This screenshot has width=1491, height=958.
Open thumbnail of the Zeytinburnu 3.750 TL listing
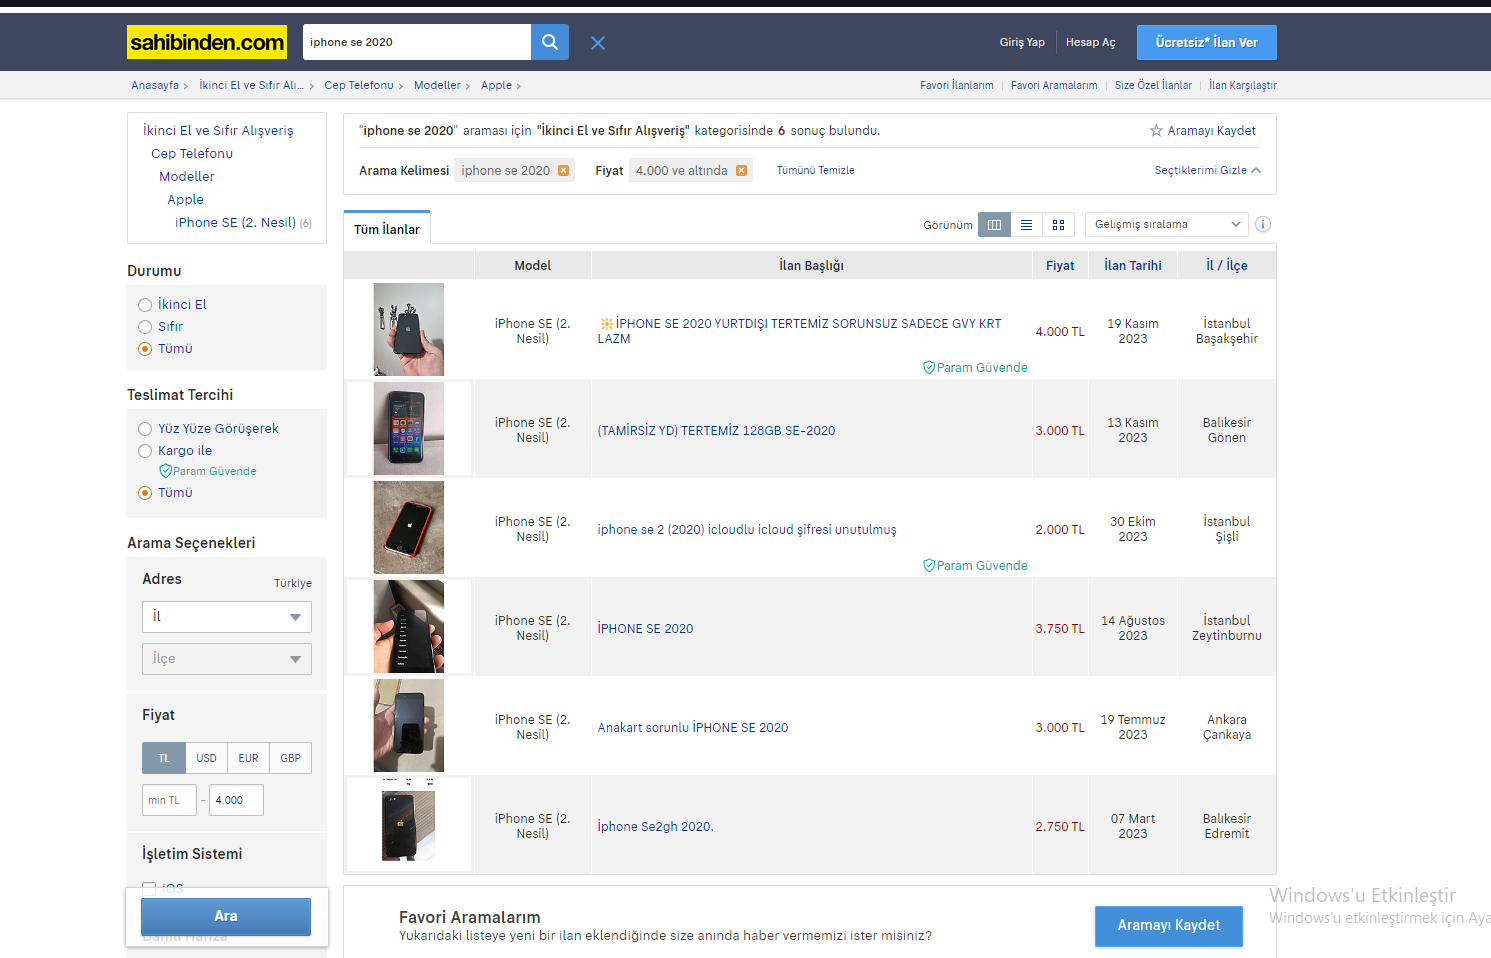(x=409, y=626)
